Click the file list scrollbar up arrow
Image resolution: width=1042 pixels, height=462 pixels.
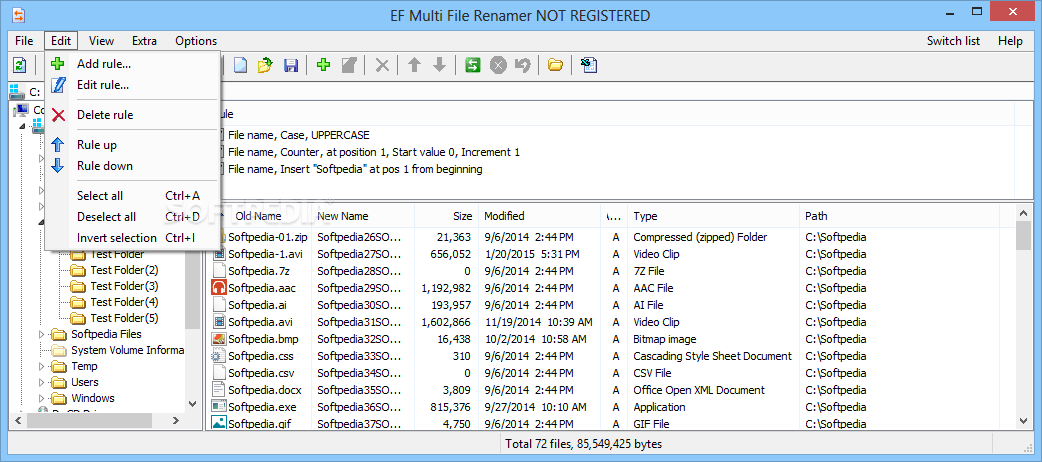point(1023,213)
